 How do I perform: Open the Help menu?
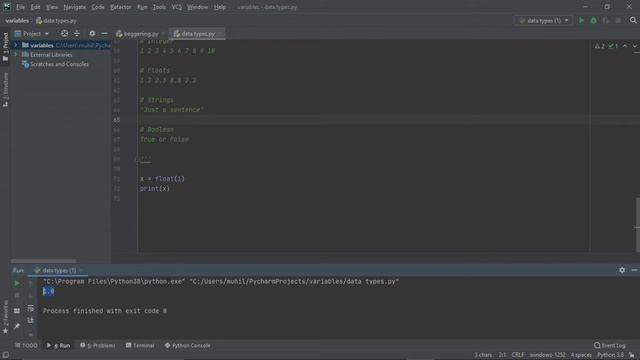(220, 7)
